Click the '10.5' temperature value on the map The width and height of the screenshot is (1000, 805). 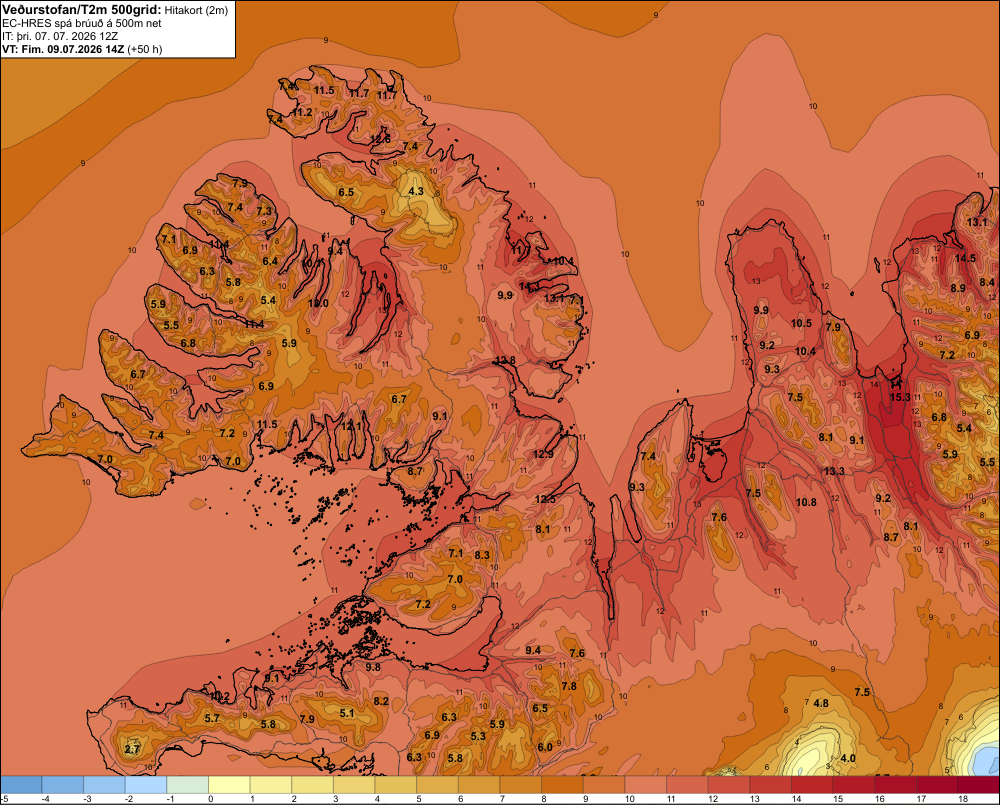[802, 323]
